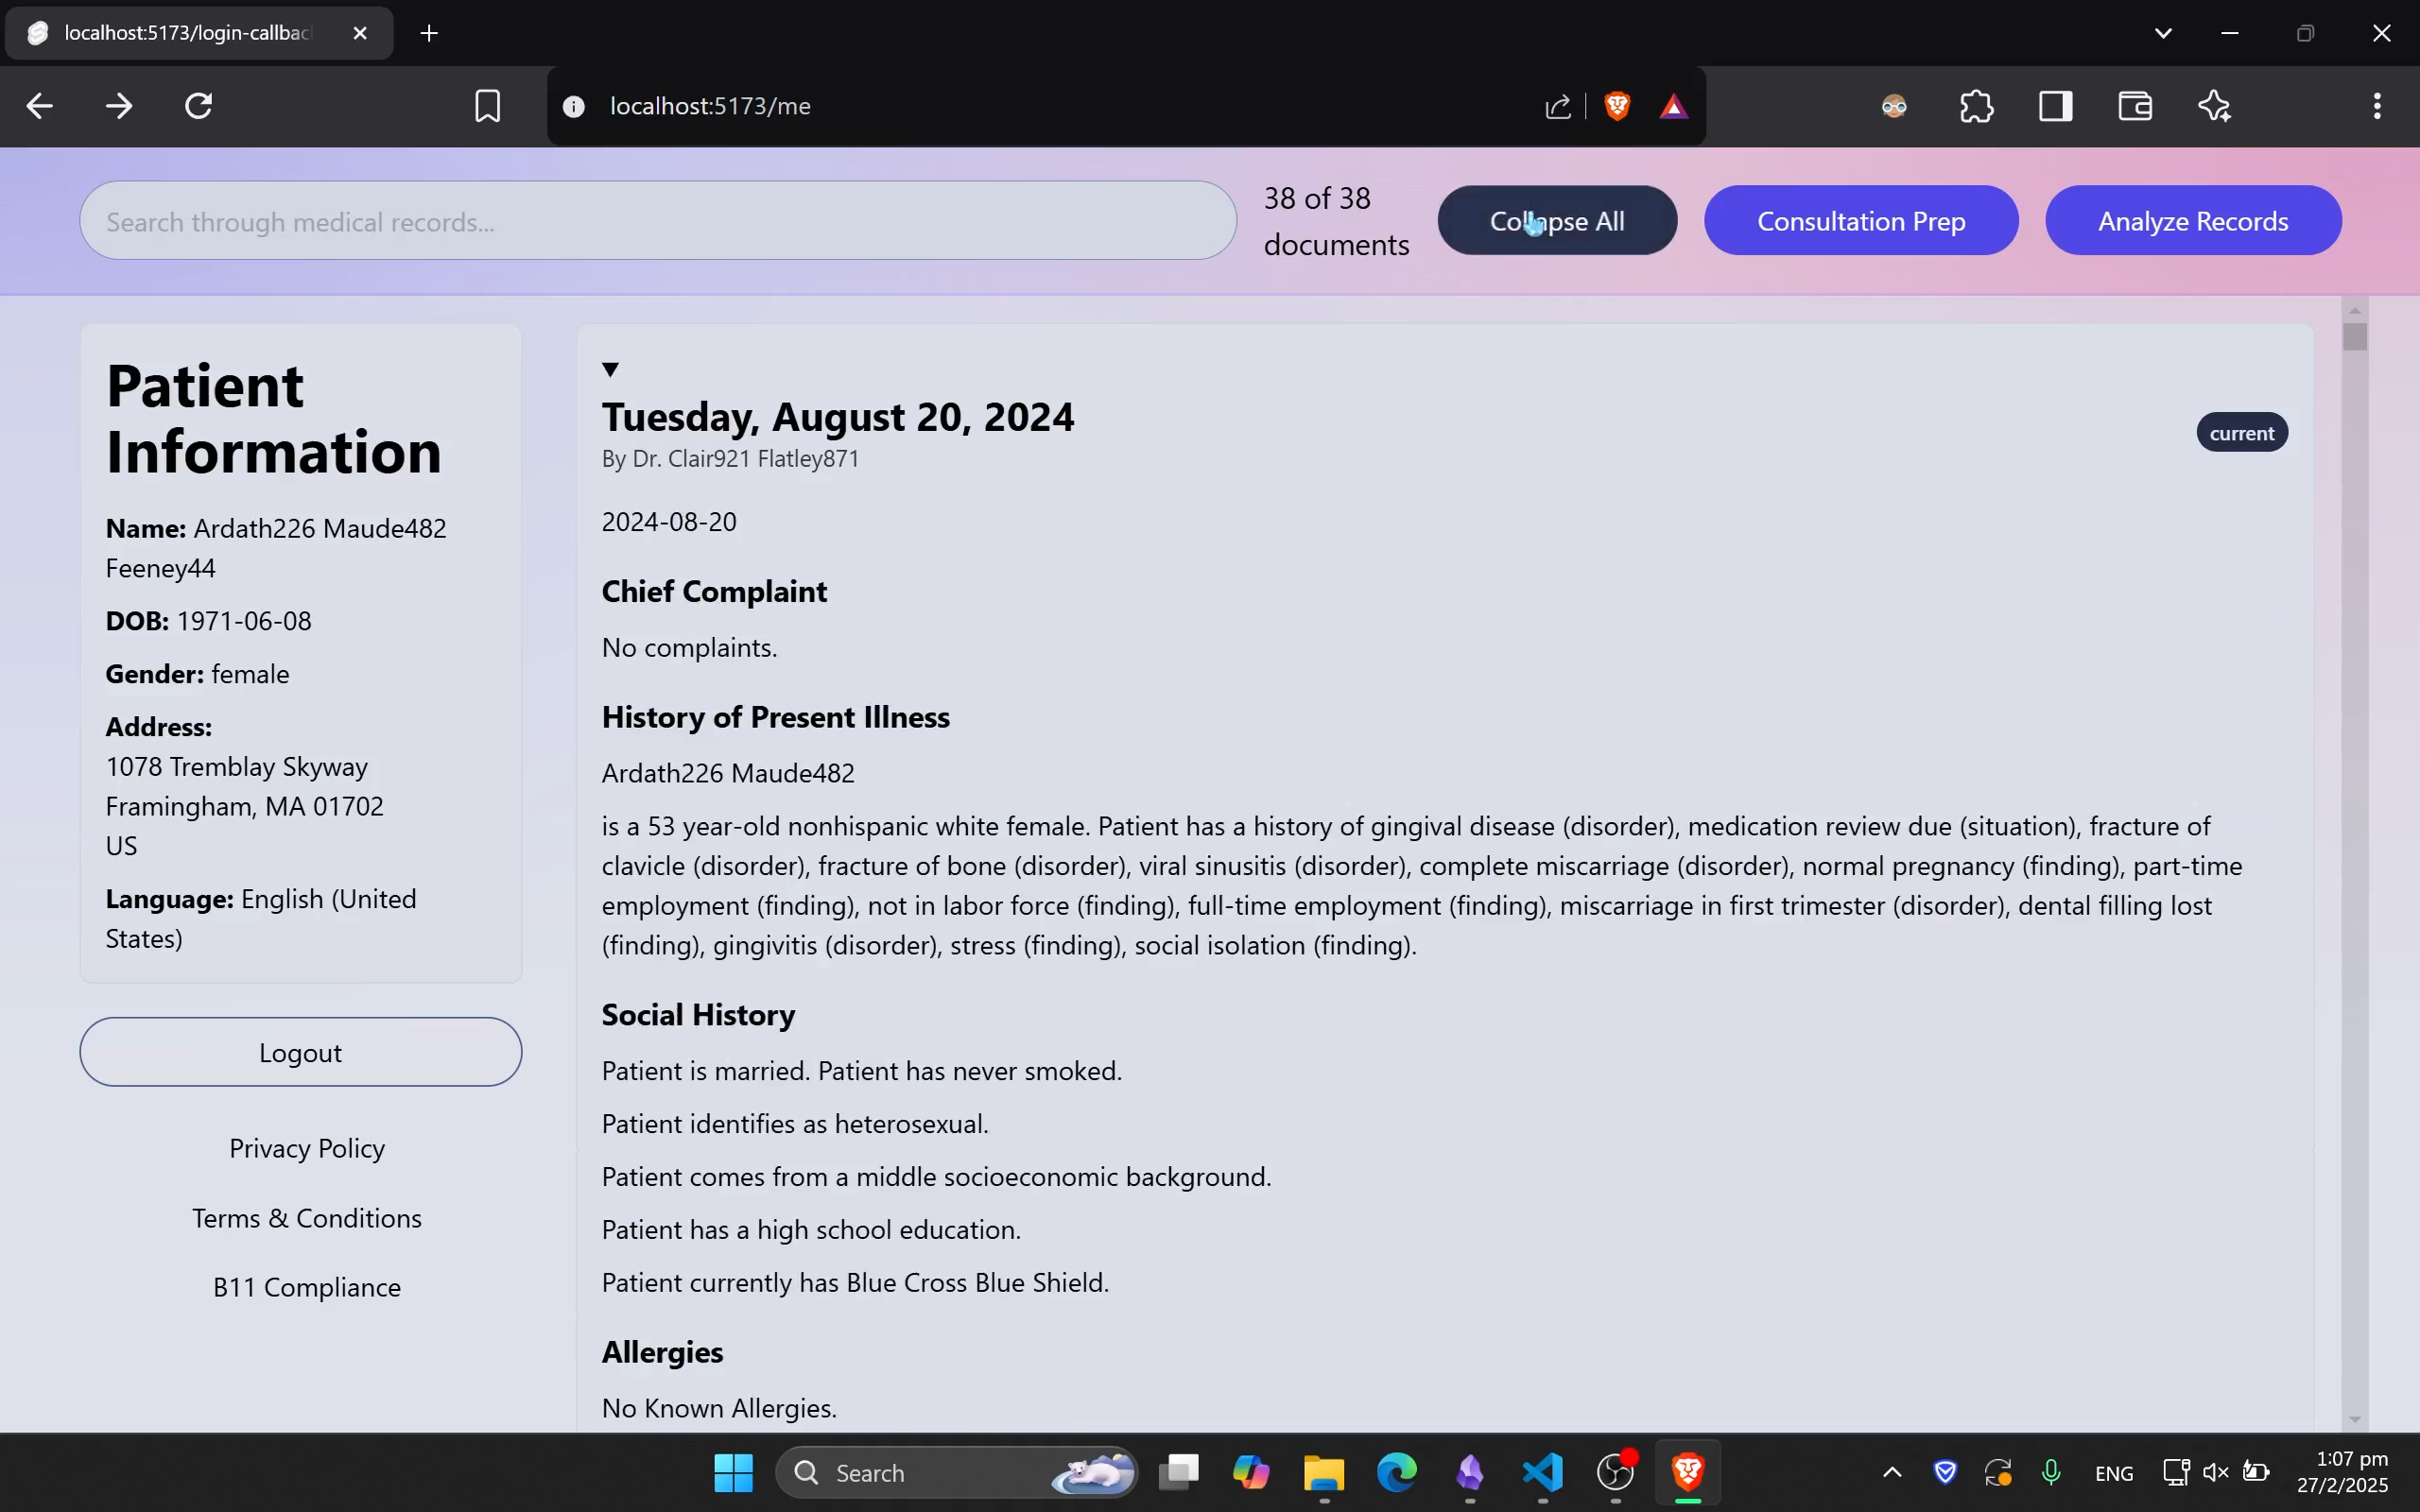Expand hidden system tray icons chevron
This screenshot has height=1512, width=2420.
click(x=1892, y=1472)
